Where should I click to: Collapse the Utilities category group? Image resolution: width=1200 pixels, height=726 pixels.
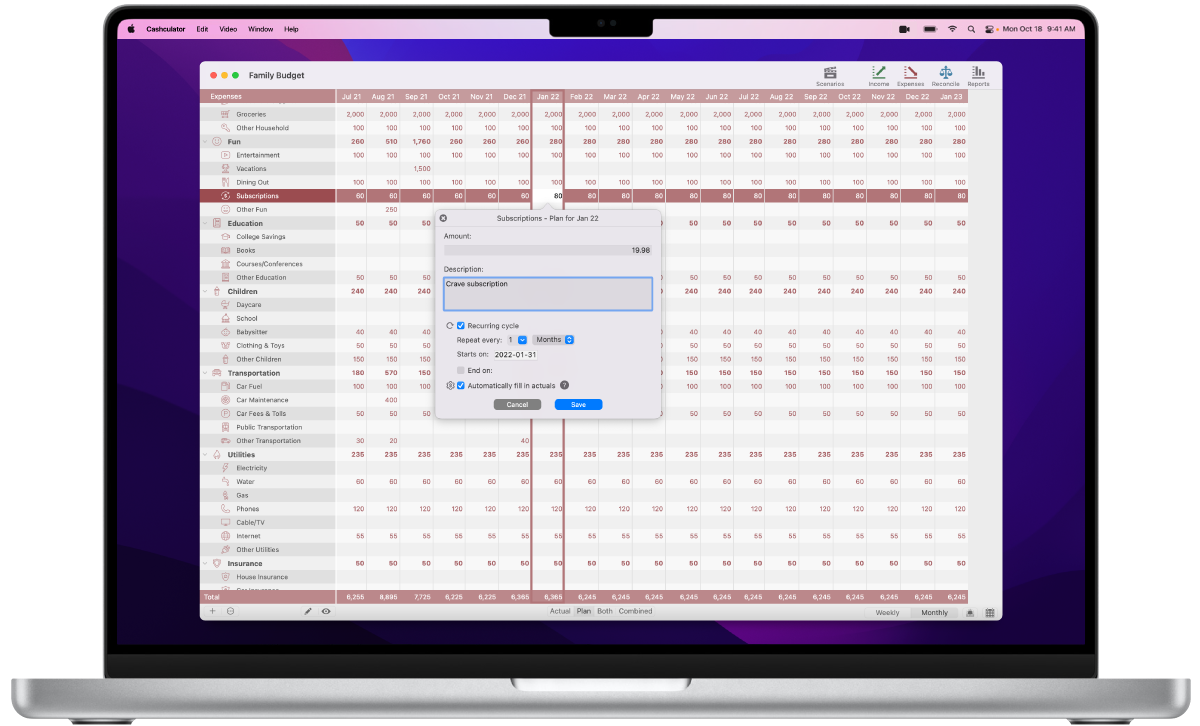click(x=205, y=454)
